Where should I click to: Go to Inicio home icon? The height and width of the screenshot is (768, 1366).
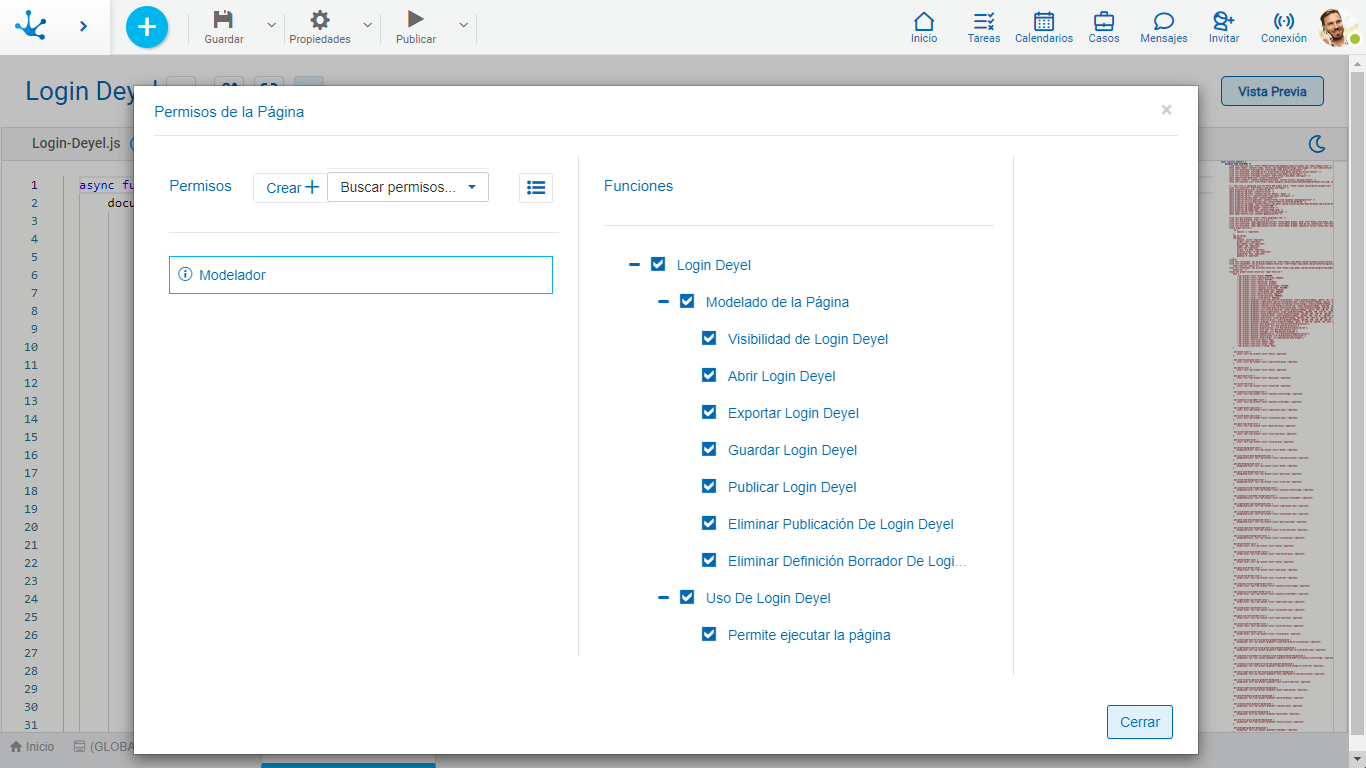point(924,21)
